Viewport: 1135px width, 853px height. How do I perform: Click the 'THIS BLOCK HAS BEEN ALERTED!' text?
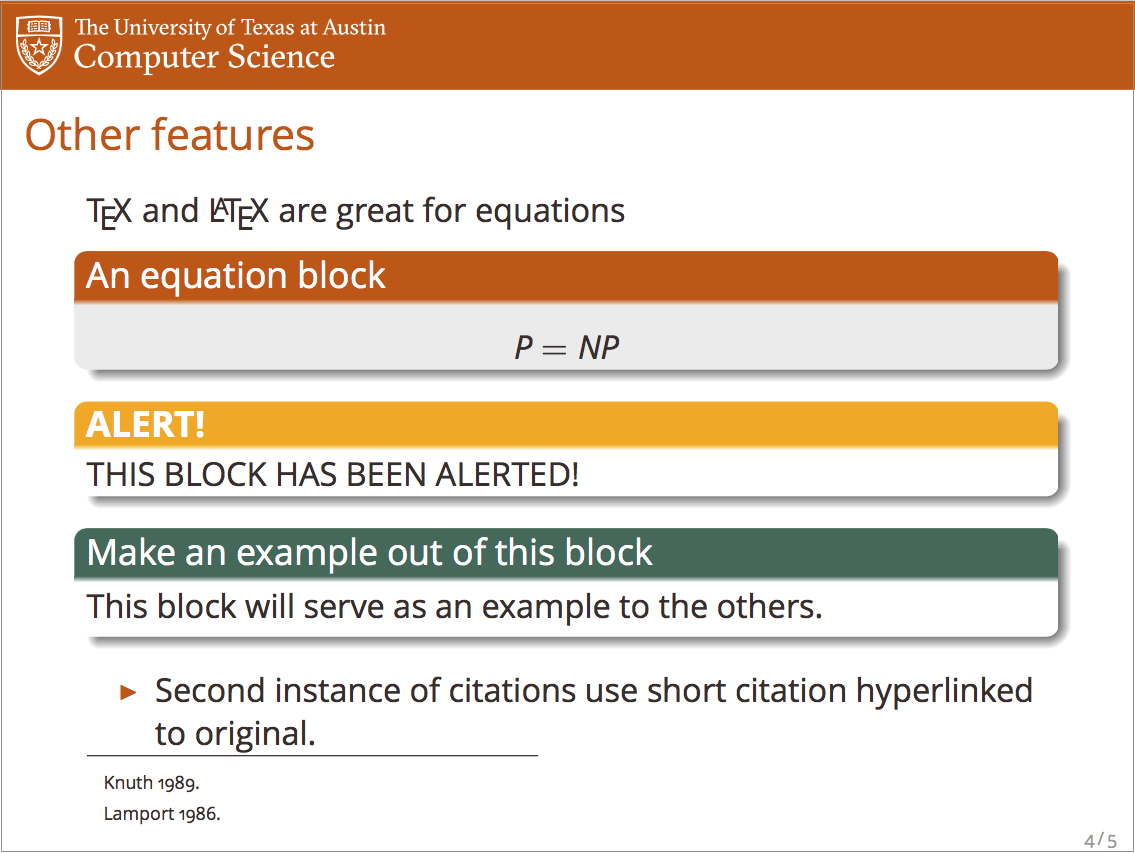coord(332,475)
